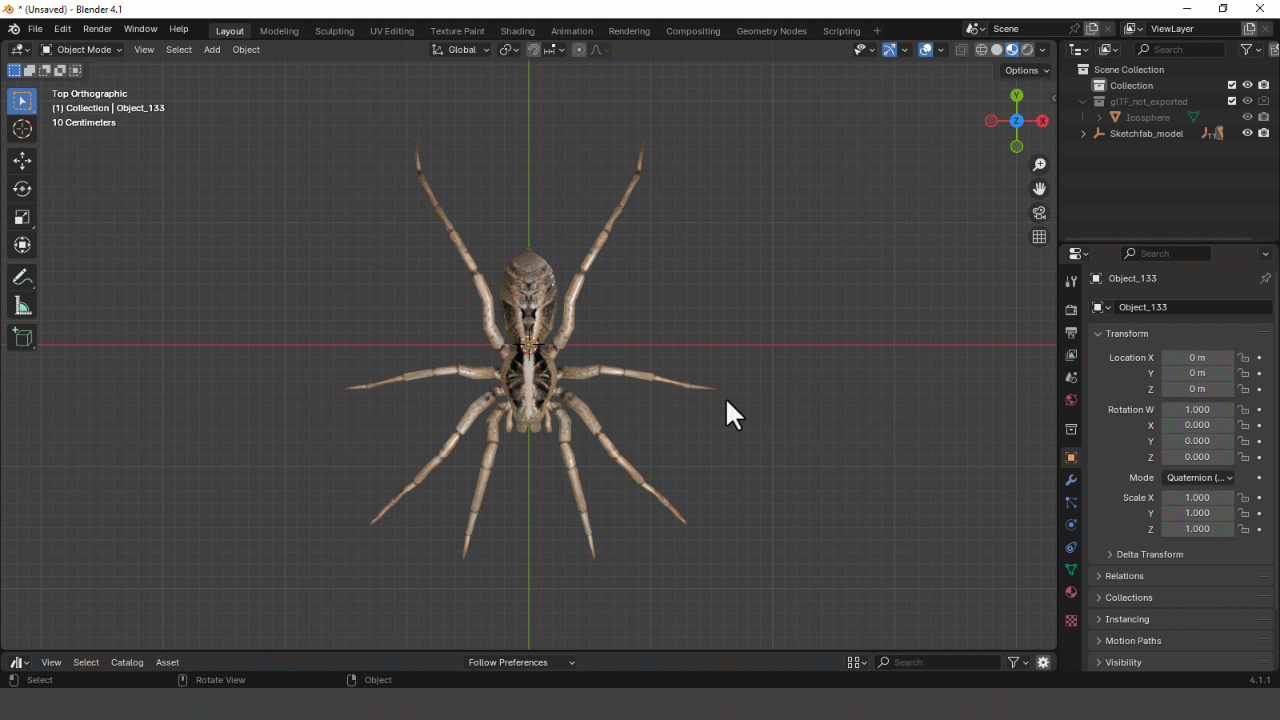Click the viewport Options button

pos(1026,70)
